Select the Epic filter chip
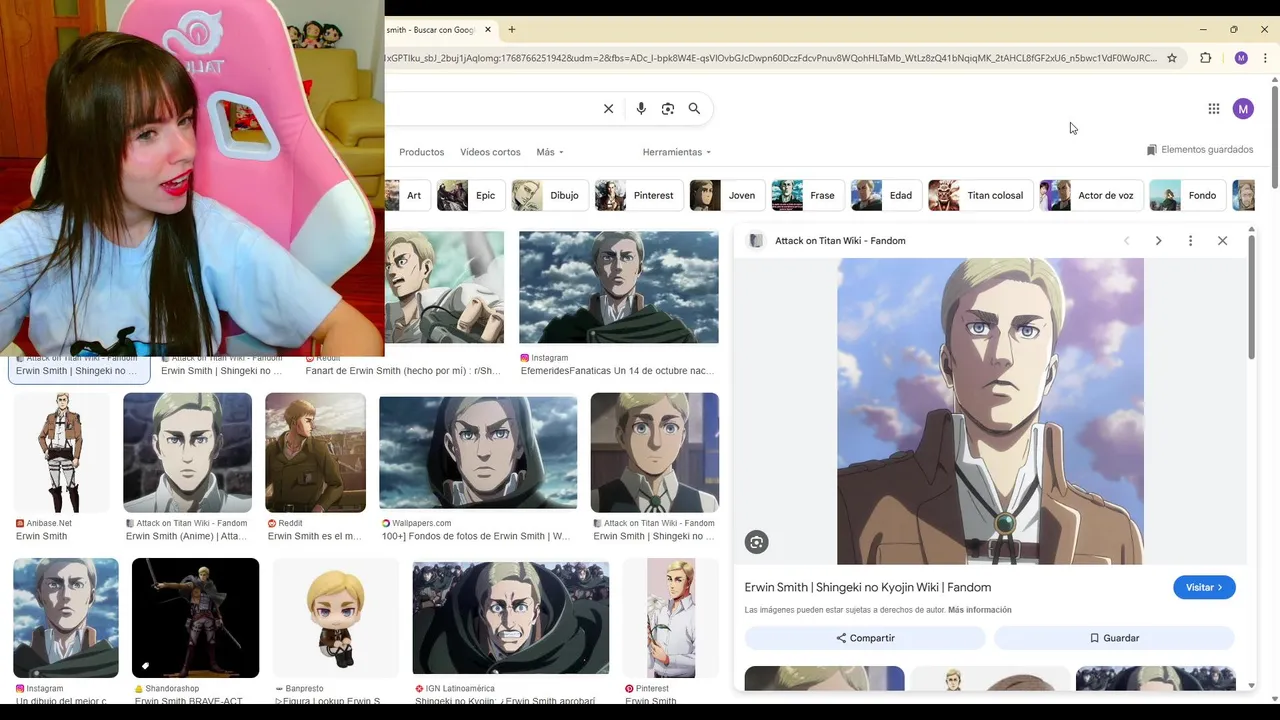This screenshot has height=720, width=1280. pyautogui.click(x=470, y=195)
